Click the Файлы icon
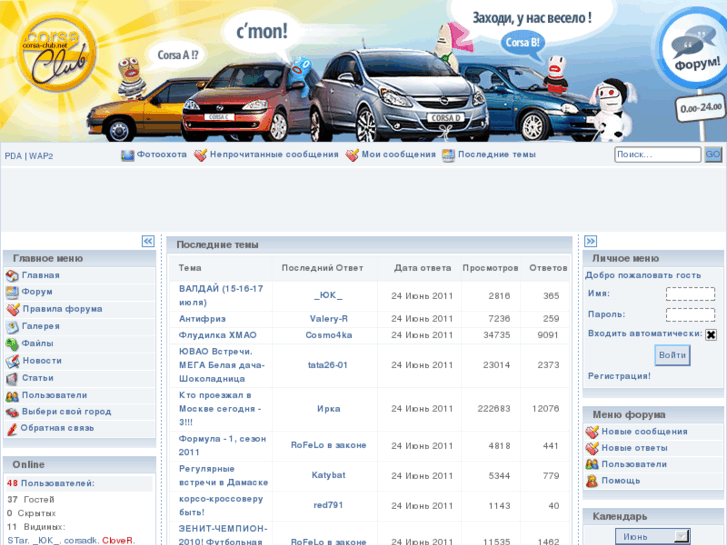The width and height of the screenshot is (727, 545). pyautogui.click(x=12, y=344)
